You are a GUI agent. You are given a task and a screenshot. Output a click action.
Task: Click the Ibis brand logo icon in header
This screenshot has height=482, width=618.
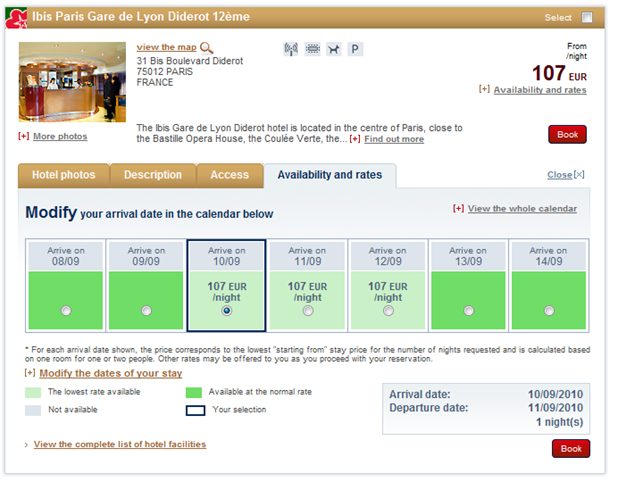click(16, 18)
